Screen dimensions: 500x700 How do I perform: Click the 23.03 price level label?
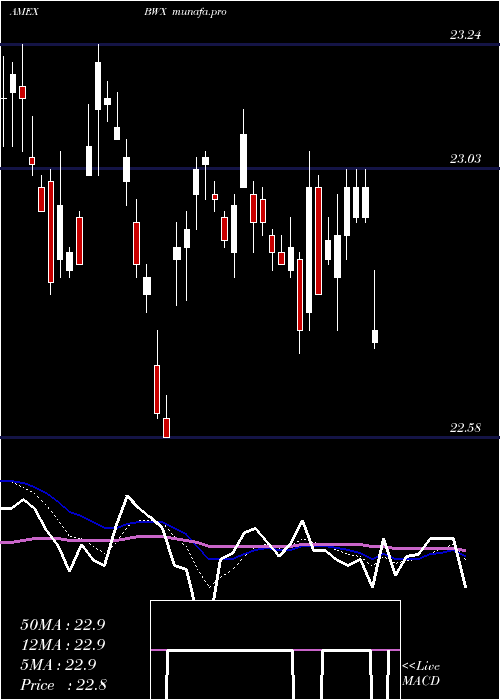465,158
